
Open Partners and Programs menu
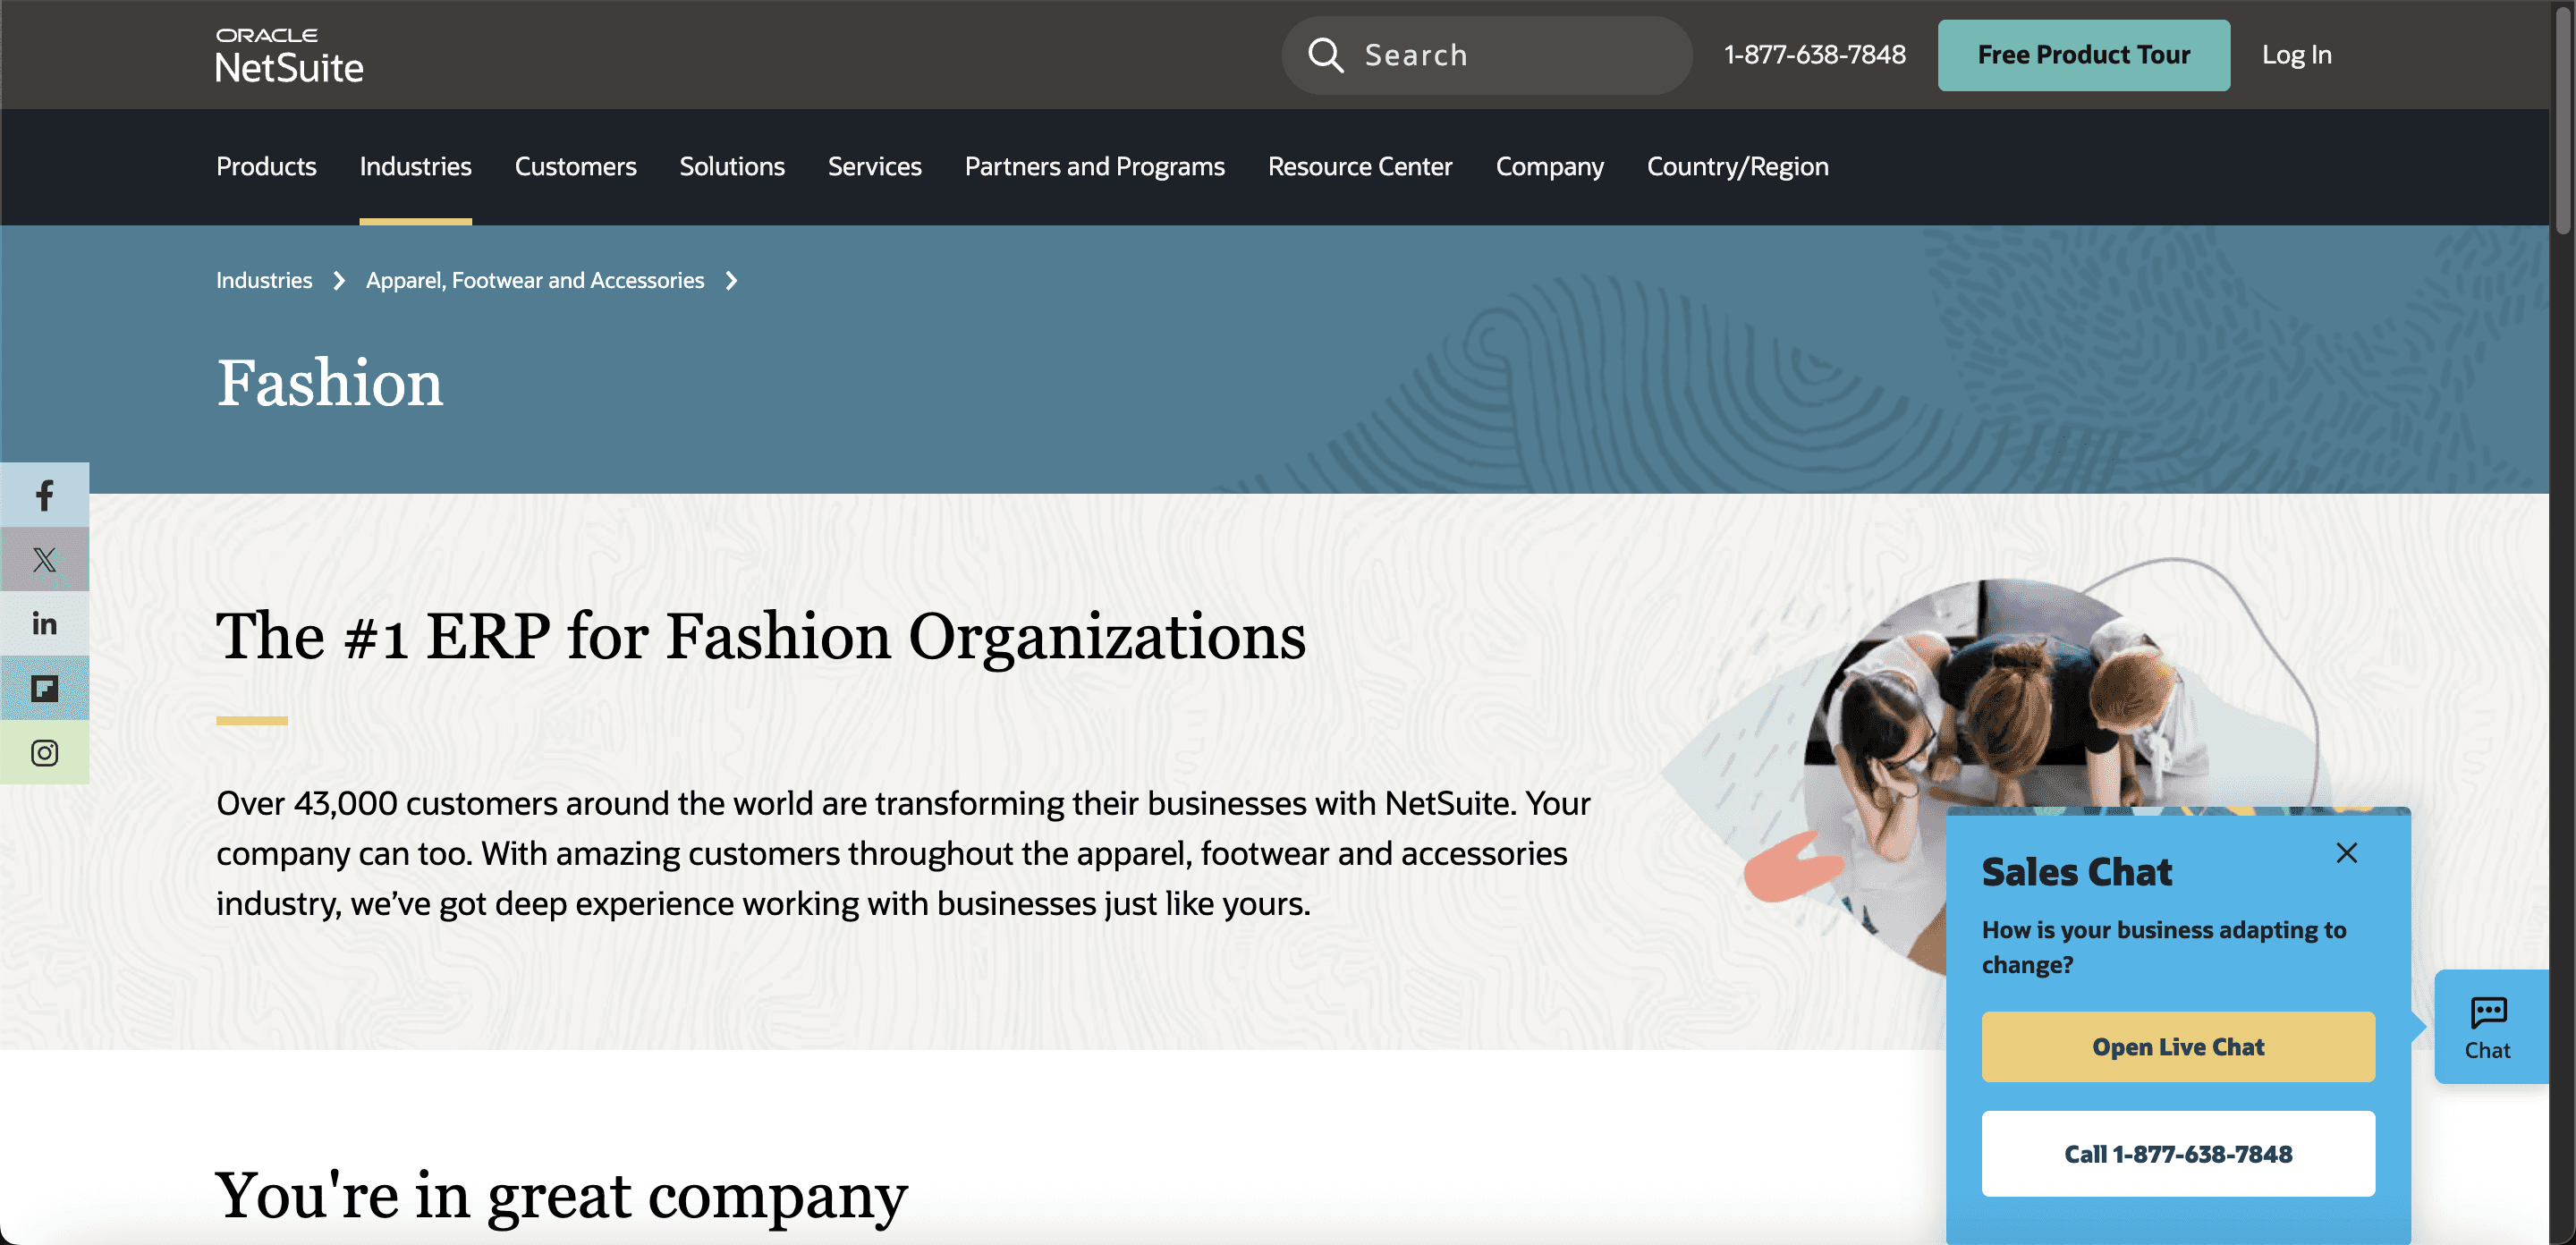[1094, 166]
